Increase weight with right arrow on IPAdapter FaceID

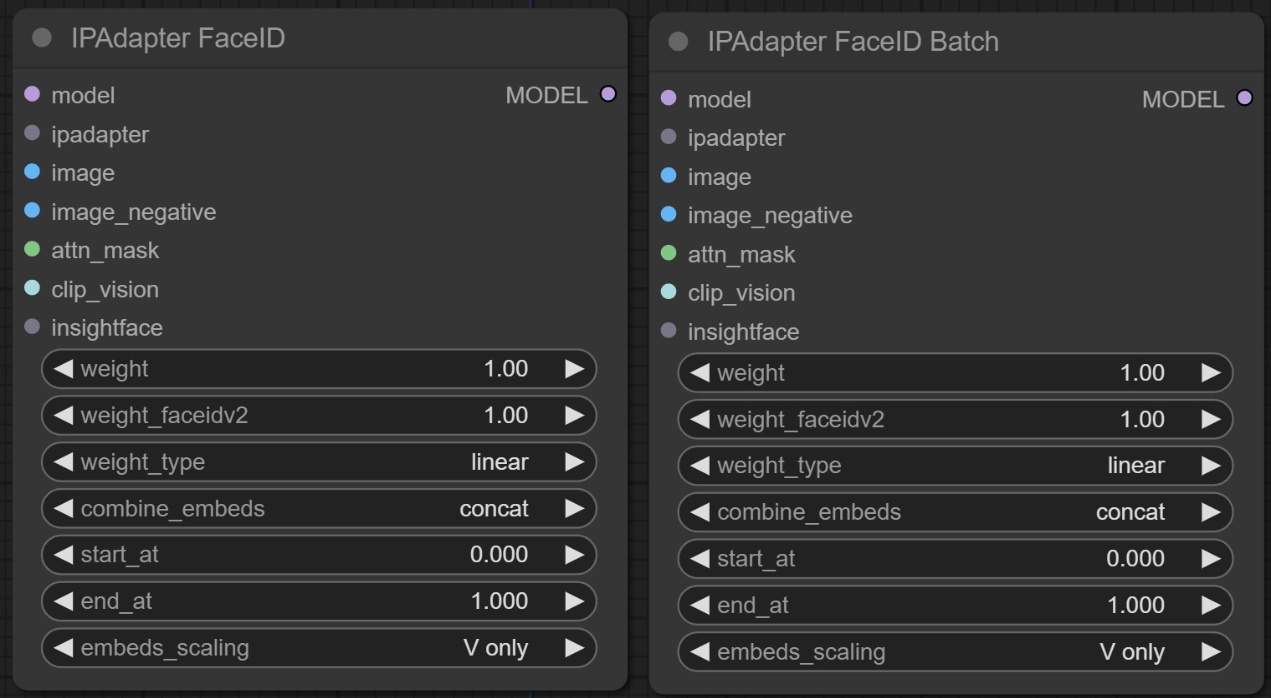coord(574,369)
